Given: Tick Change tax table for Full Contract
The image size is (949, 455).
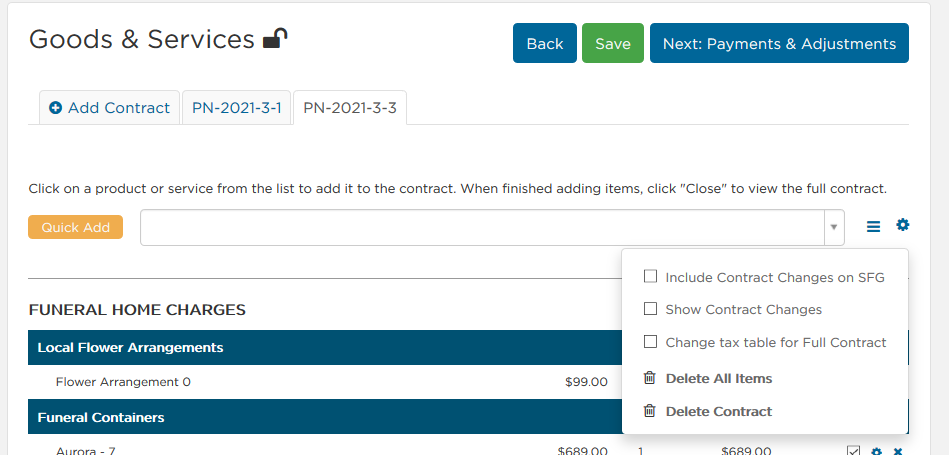Looking at the screenshot, I should [651, 342].
